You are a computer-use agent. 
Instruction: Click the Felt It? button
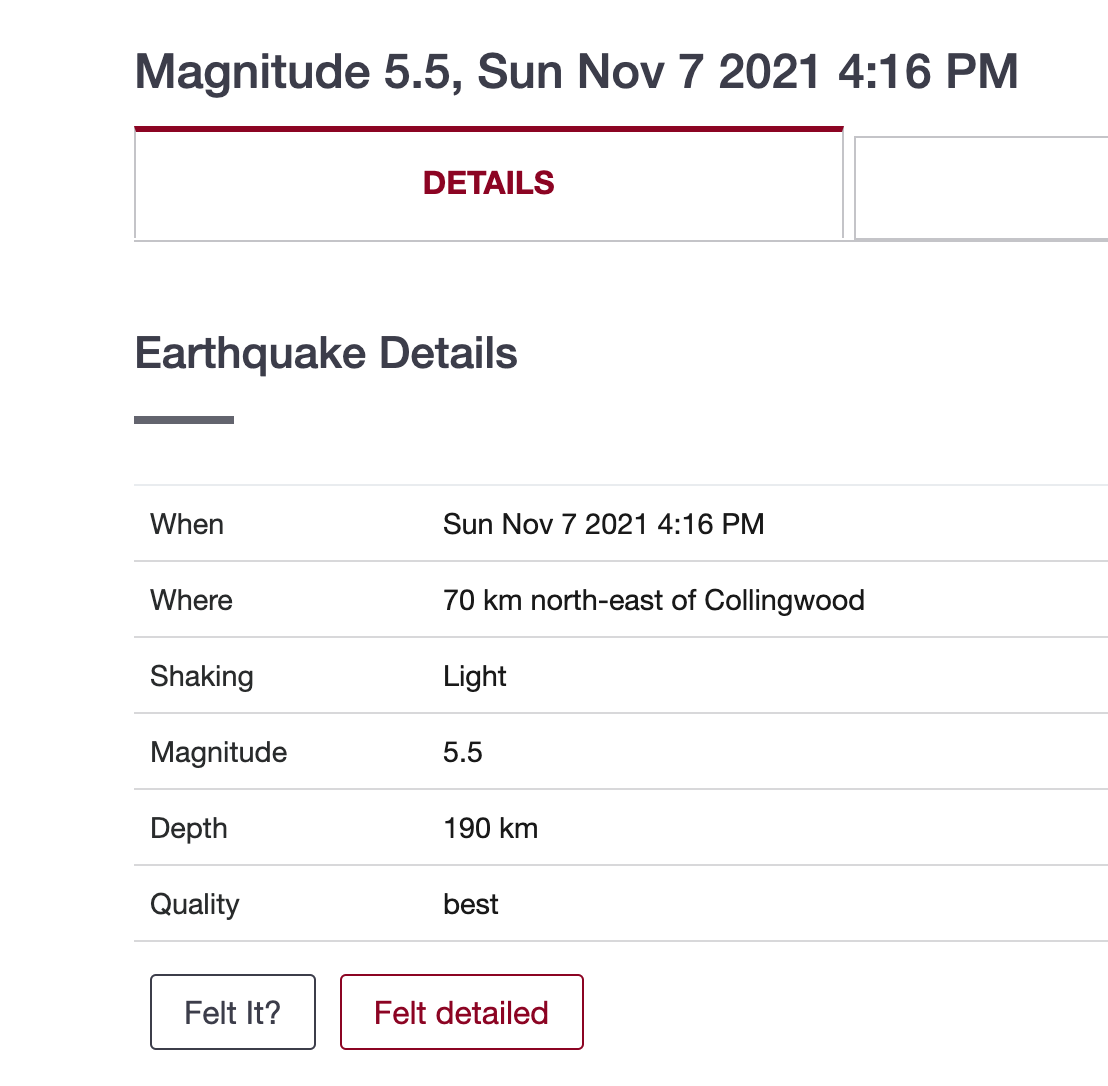[232, 1012]
